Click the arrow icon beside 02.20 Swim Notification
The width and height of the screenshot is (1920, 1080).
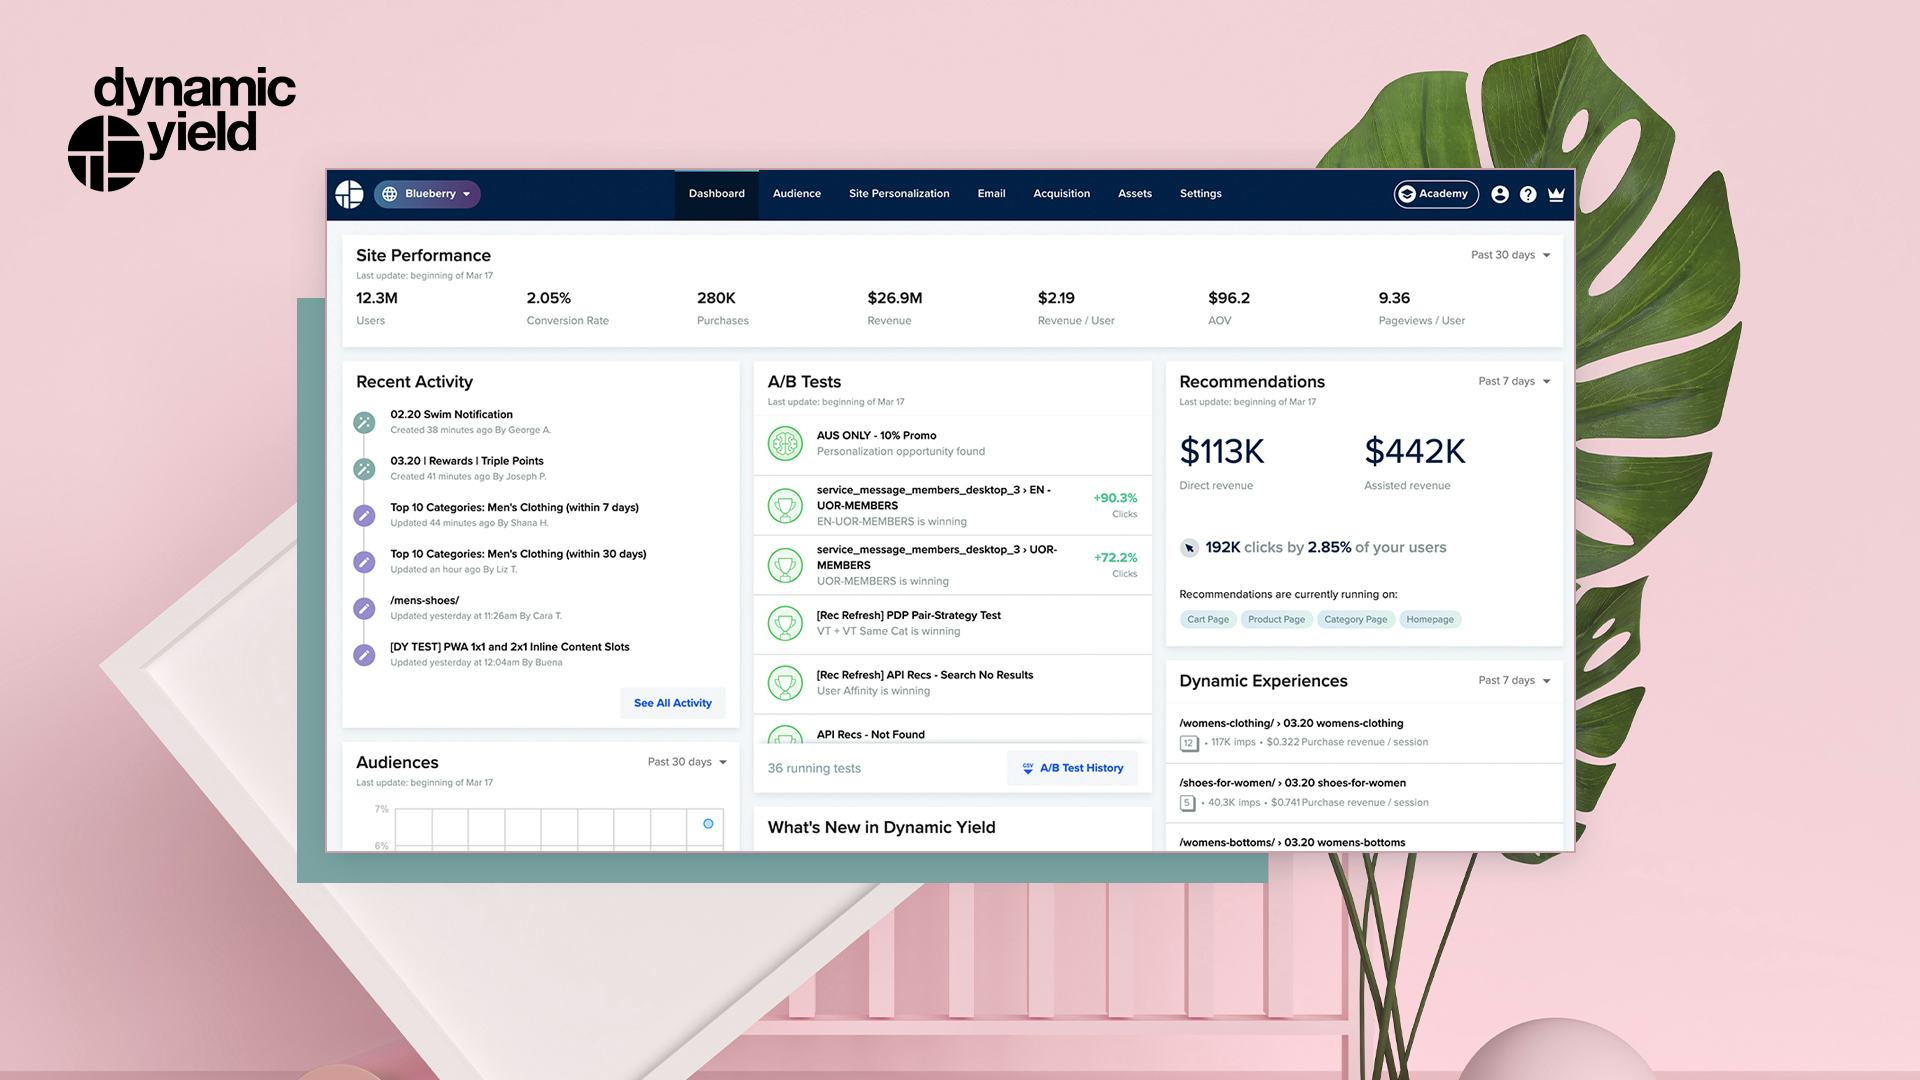tap(363, 422)
